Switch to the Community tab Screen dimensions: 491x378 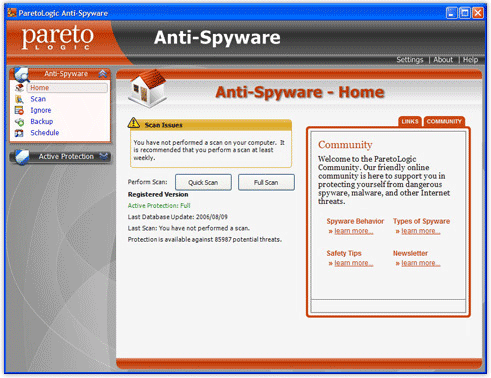tap(444, 121)
